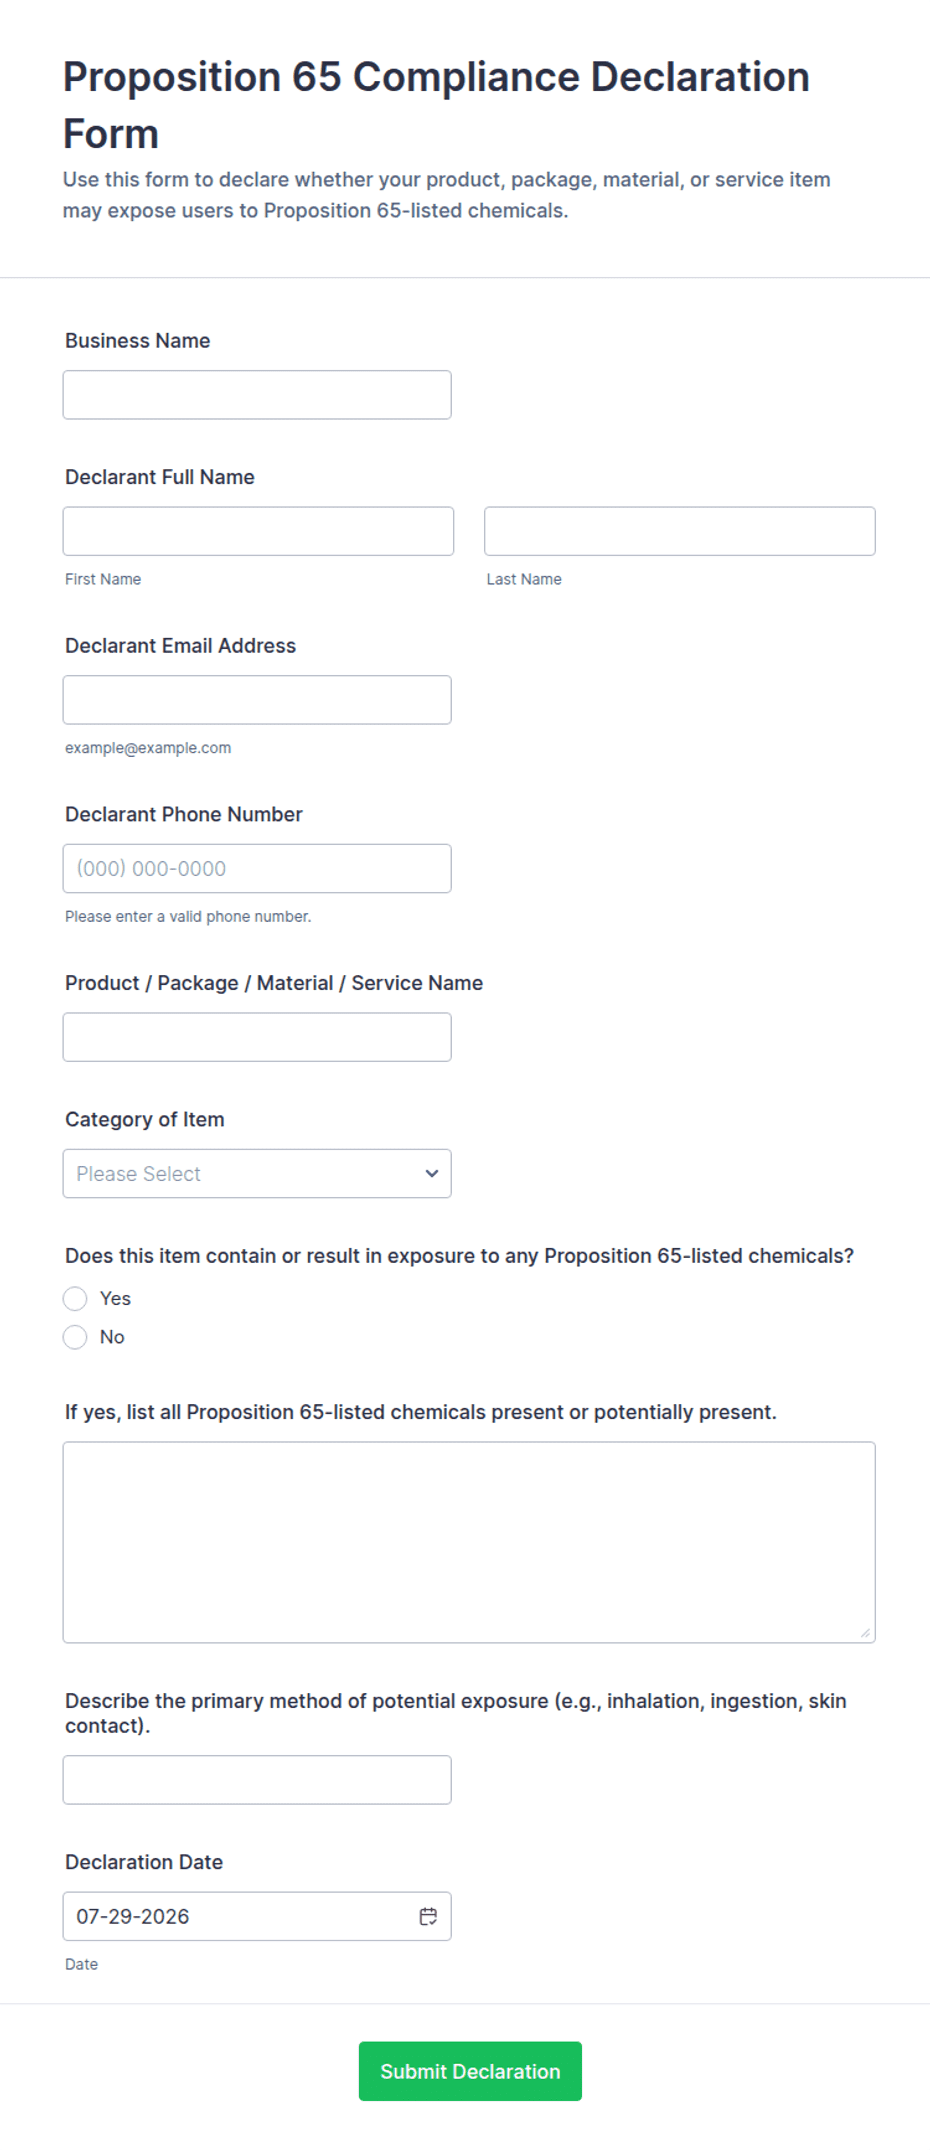Screen dimensions: 930x2150
Task: Click the form title heading
Action: point(436,105)
